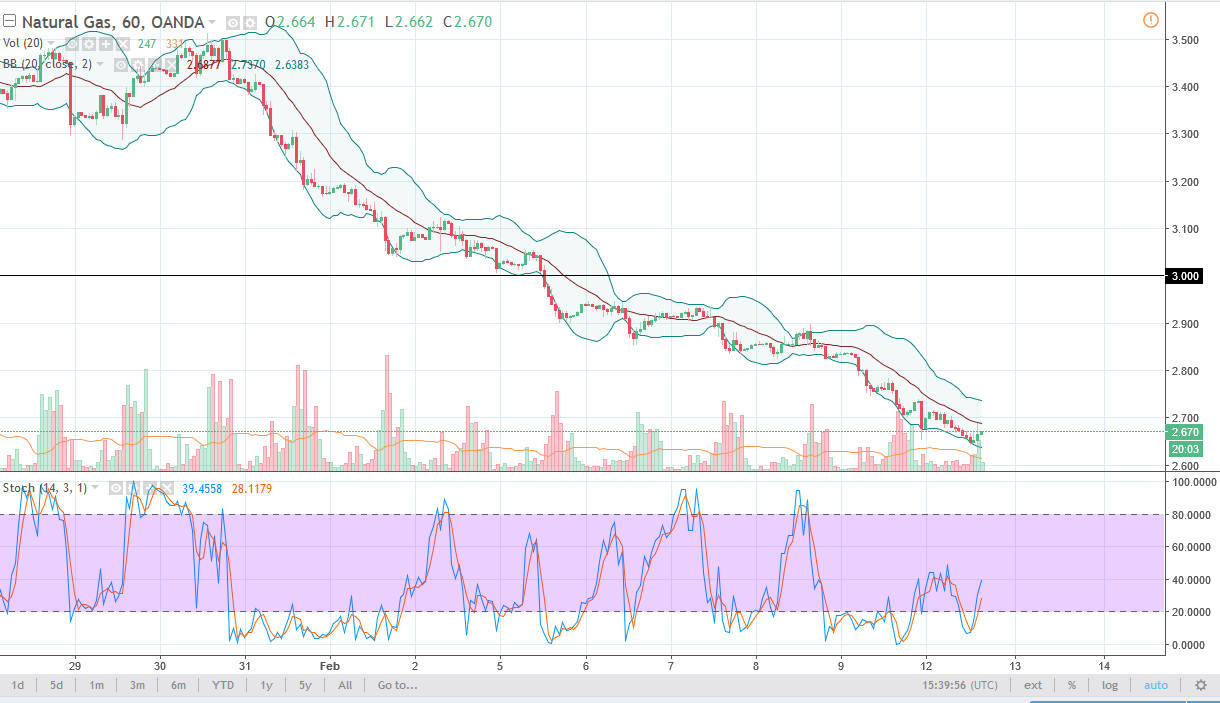The height and width of the screenshot is (703, 1220).
Task: Expand the BB (20, close, 2) dropdown arrow
Action: pos(100,65)
